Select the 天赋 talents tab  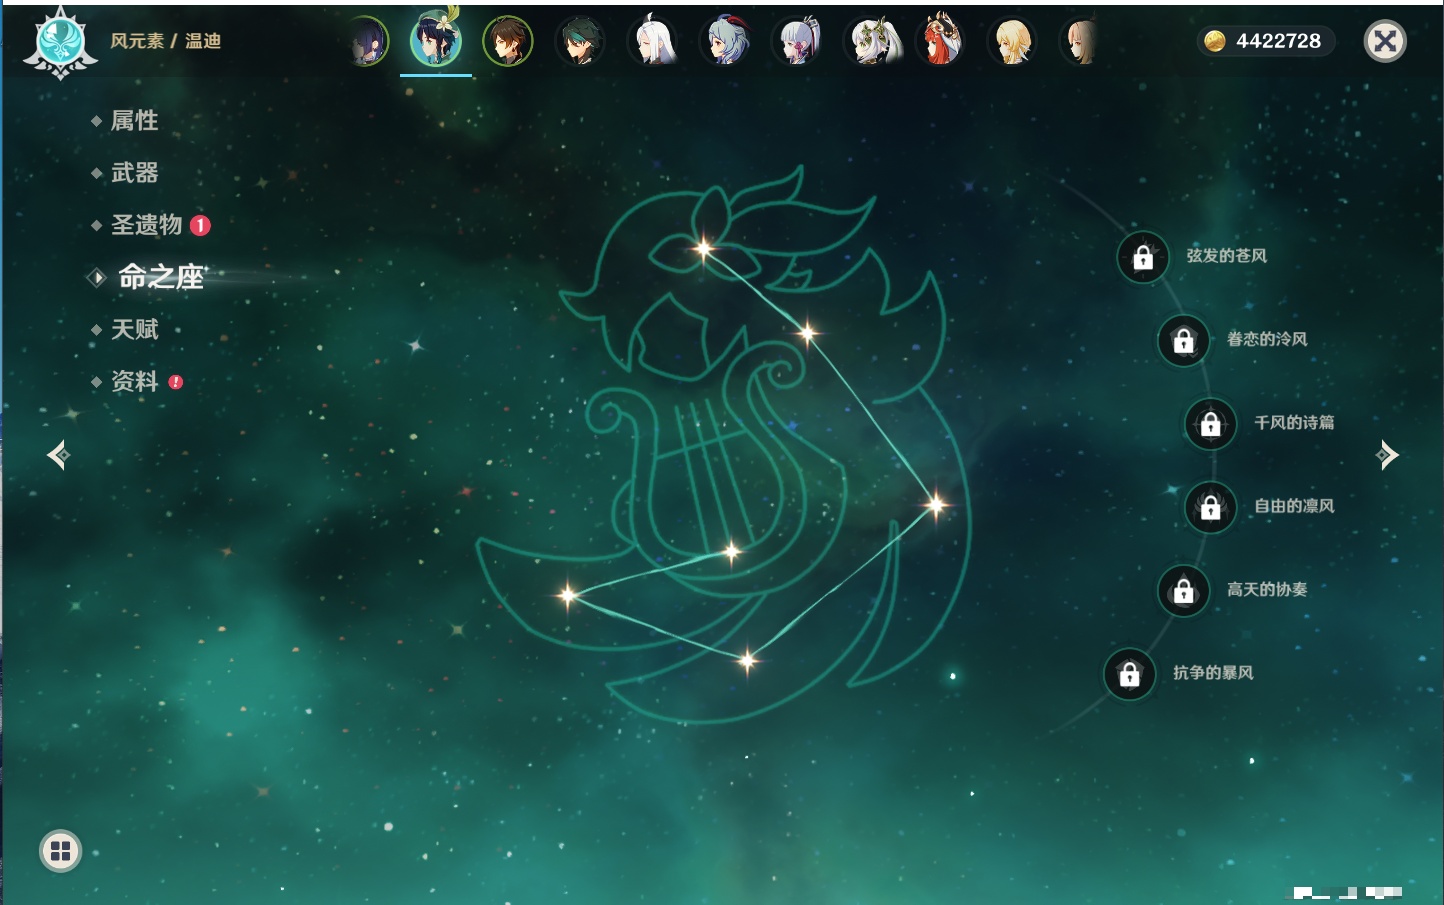tap(134, 329)
